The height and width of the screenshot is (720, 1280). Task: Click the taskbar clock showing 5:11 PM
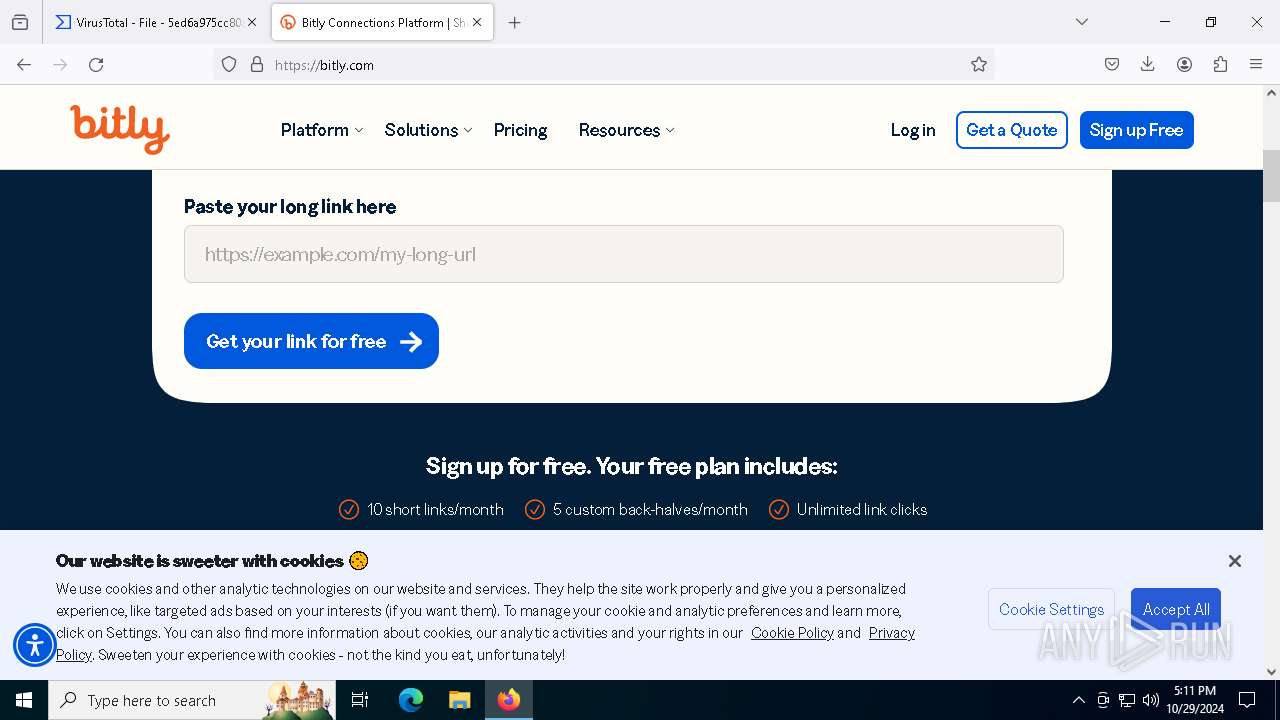pyautogui.click(x=1195, y=700)
